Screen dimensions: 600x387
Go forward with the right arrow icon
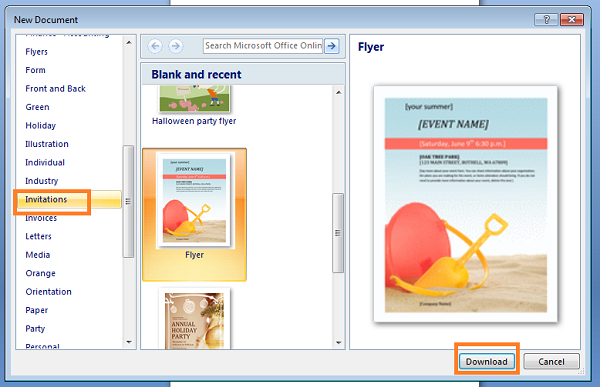pyautogui.click(x=176, y=46)
